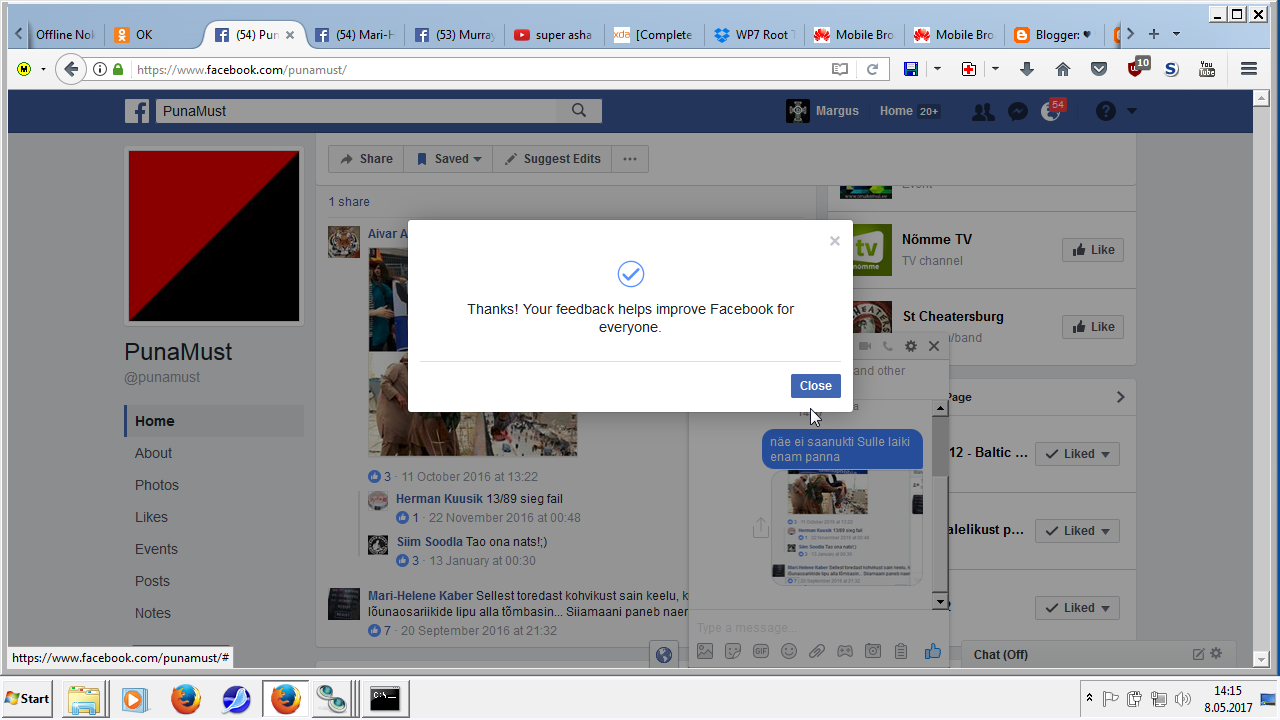This screenshot has width=1280, height=720.
Task: Open the more options ellipsis button
Action: 630,159
